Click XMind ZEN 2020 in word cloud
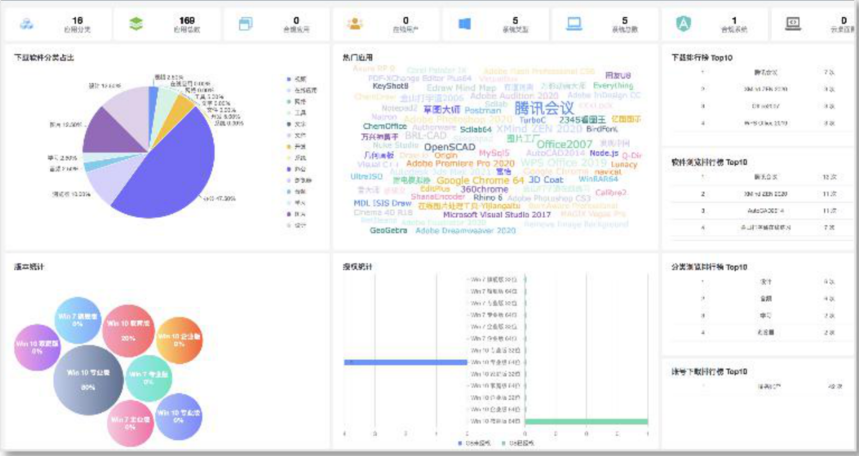This screenshot has height=456, width=859. (x=539, y=129)
